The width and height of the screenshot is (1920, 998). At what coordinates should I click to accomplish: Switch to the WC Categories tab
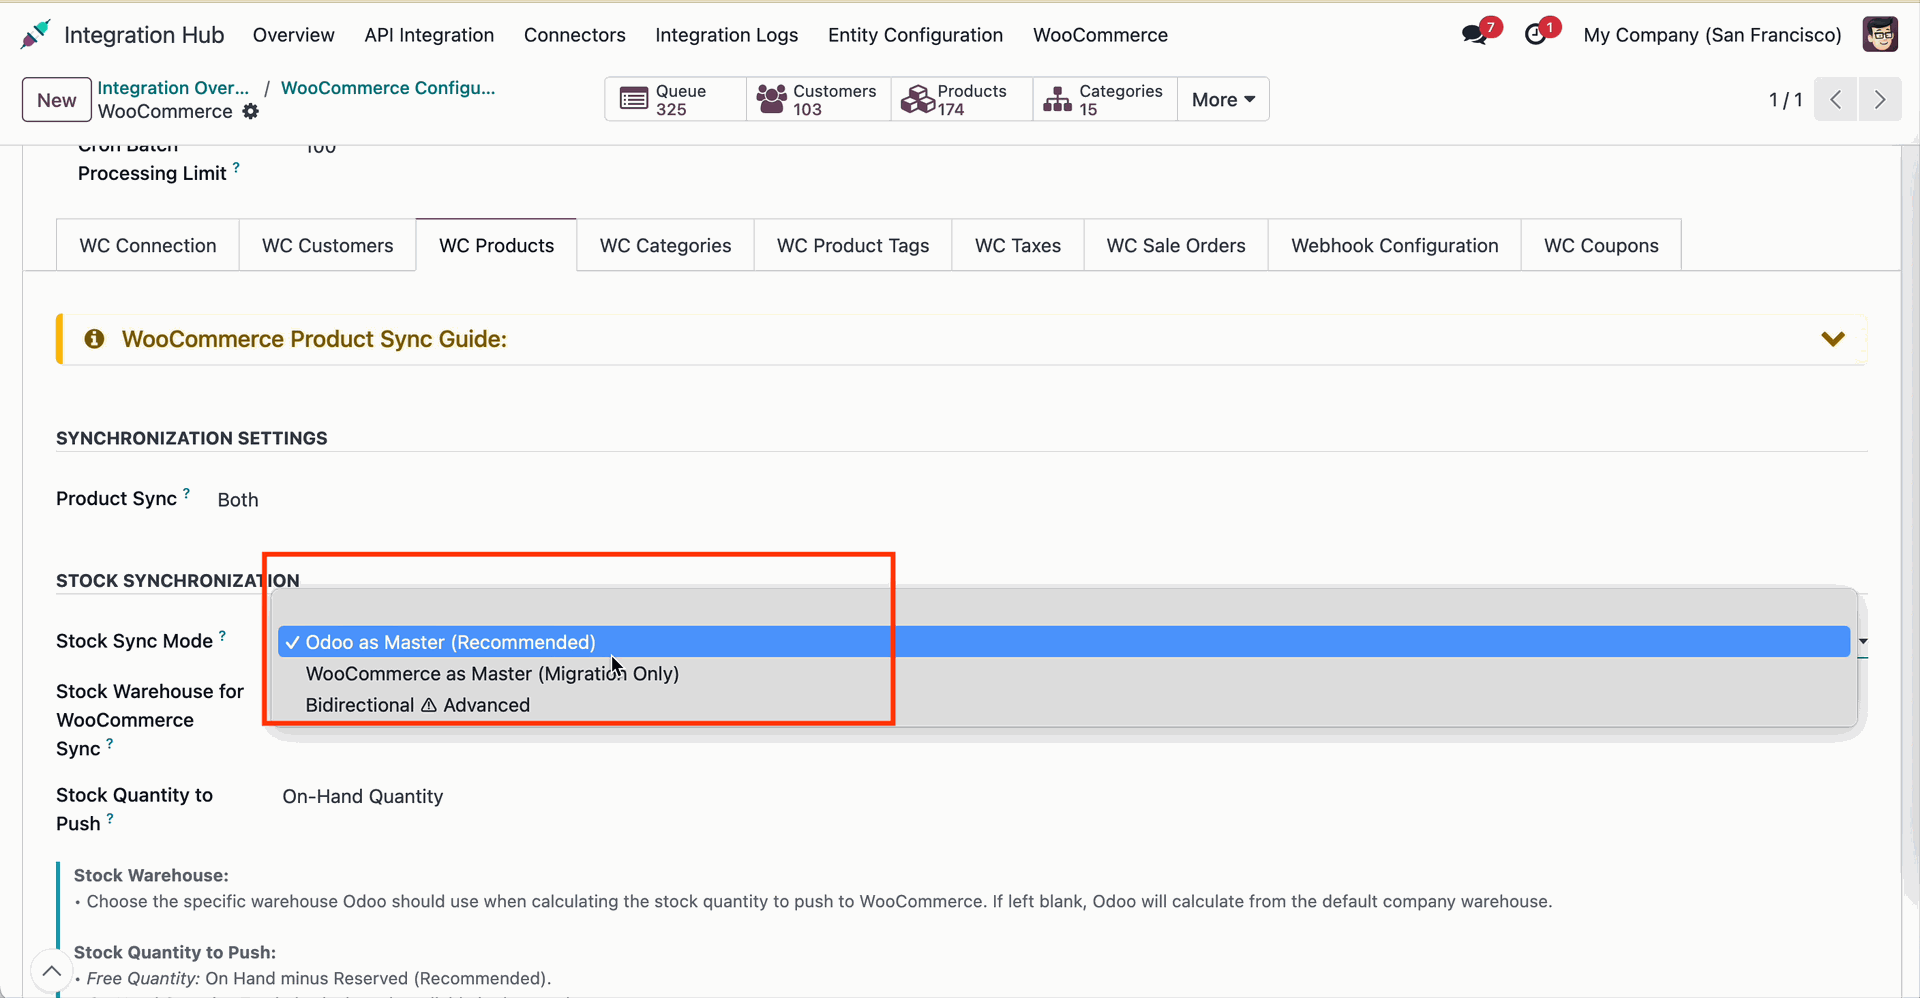point(666,246)
